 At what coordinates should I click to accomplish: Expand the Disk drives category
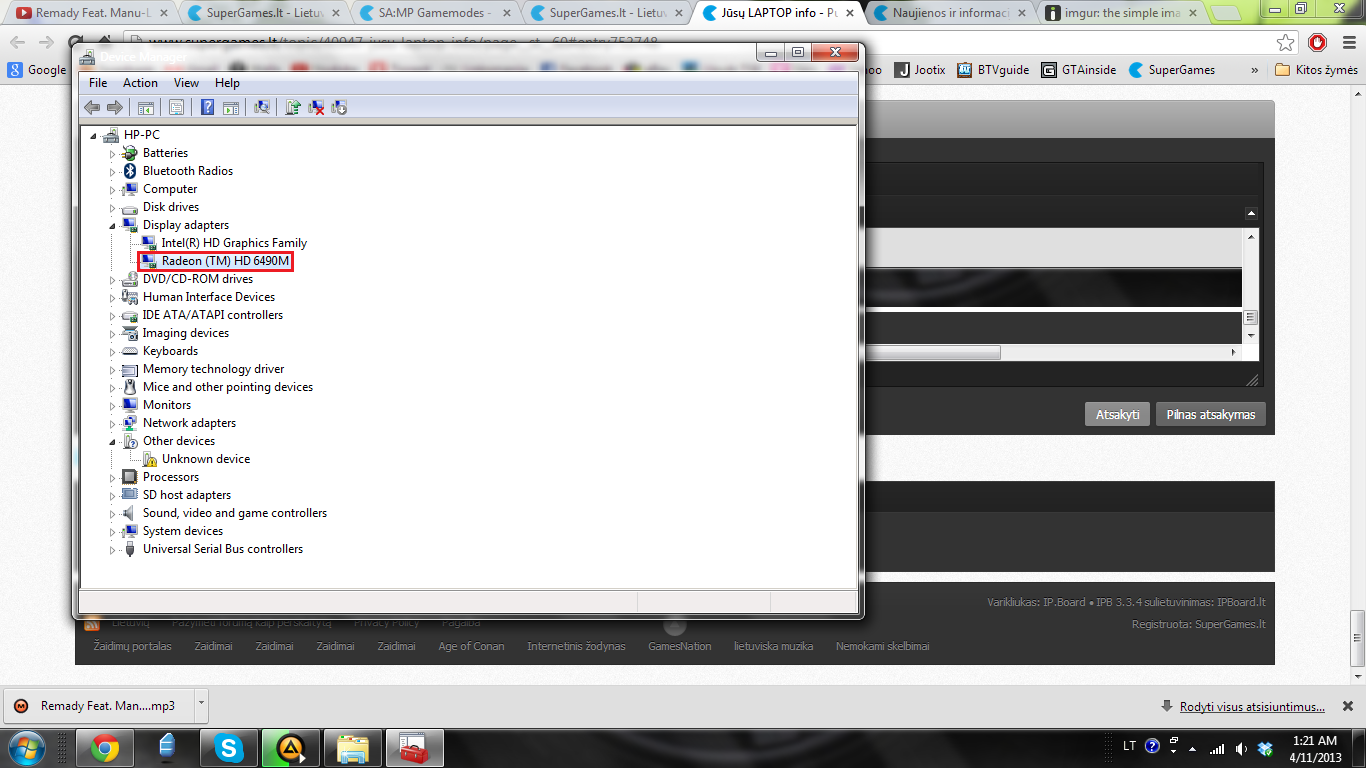click(x=113, y=208)
